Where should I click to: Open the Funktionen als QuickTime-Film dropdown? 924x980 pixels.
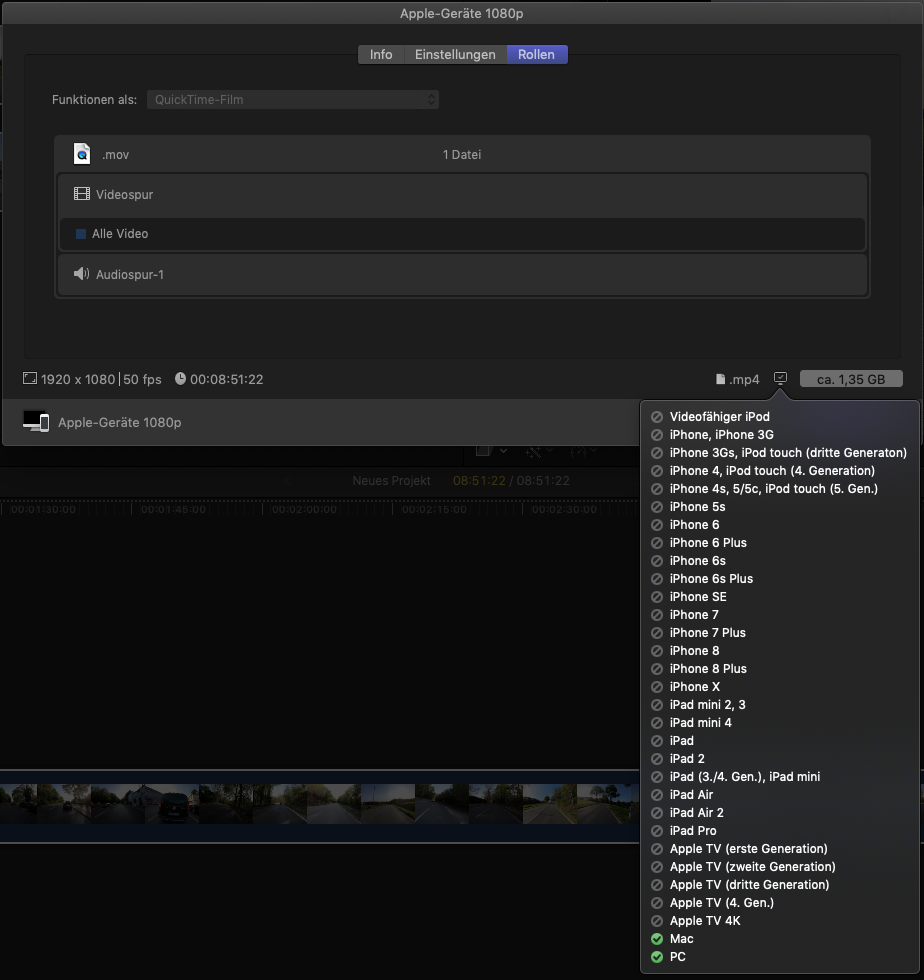292,100
